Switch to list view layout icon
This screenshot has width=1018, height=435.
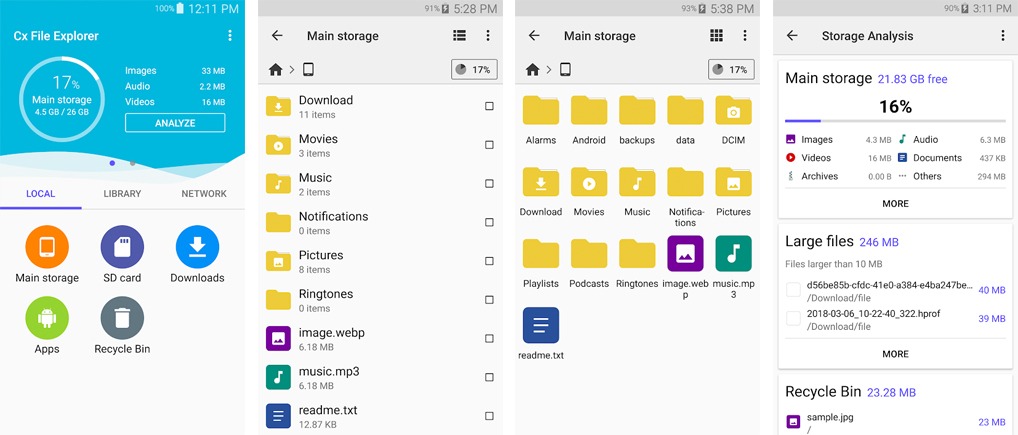459,36
